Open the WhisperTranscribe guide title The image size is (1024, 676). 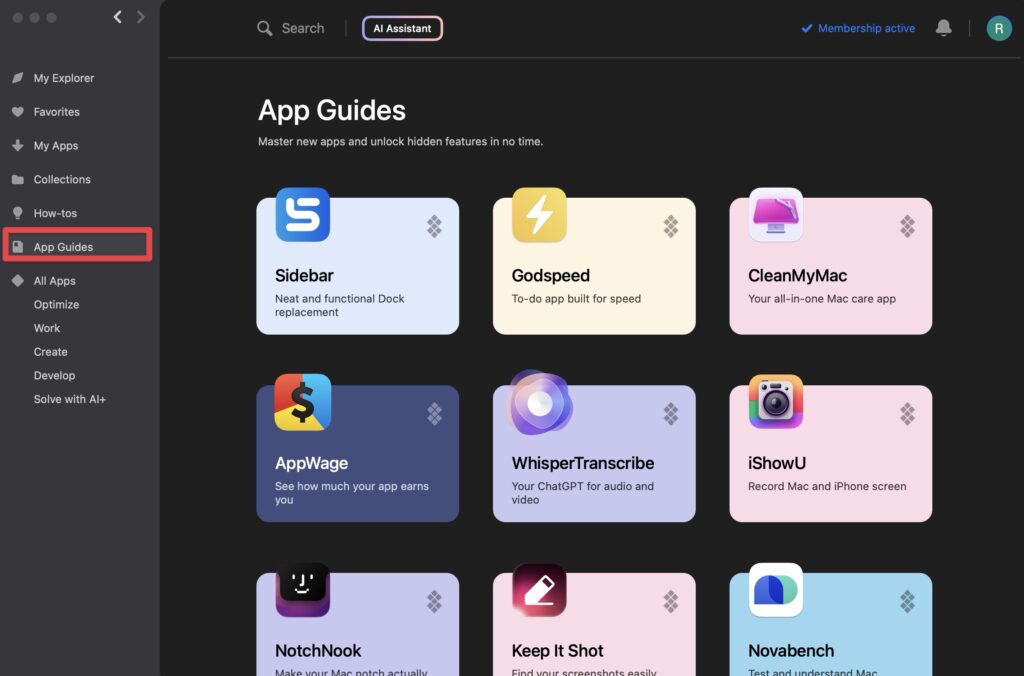pyautogui.click(x=583, y=463)
